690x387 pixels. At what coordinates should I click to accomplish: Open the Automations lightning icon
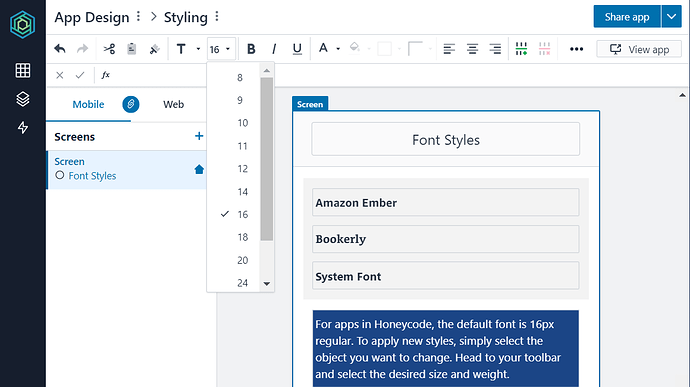pos(23,128)
